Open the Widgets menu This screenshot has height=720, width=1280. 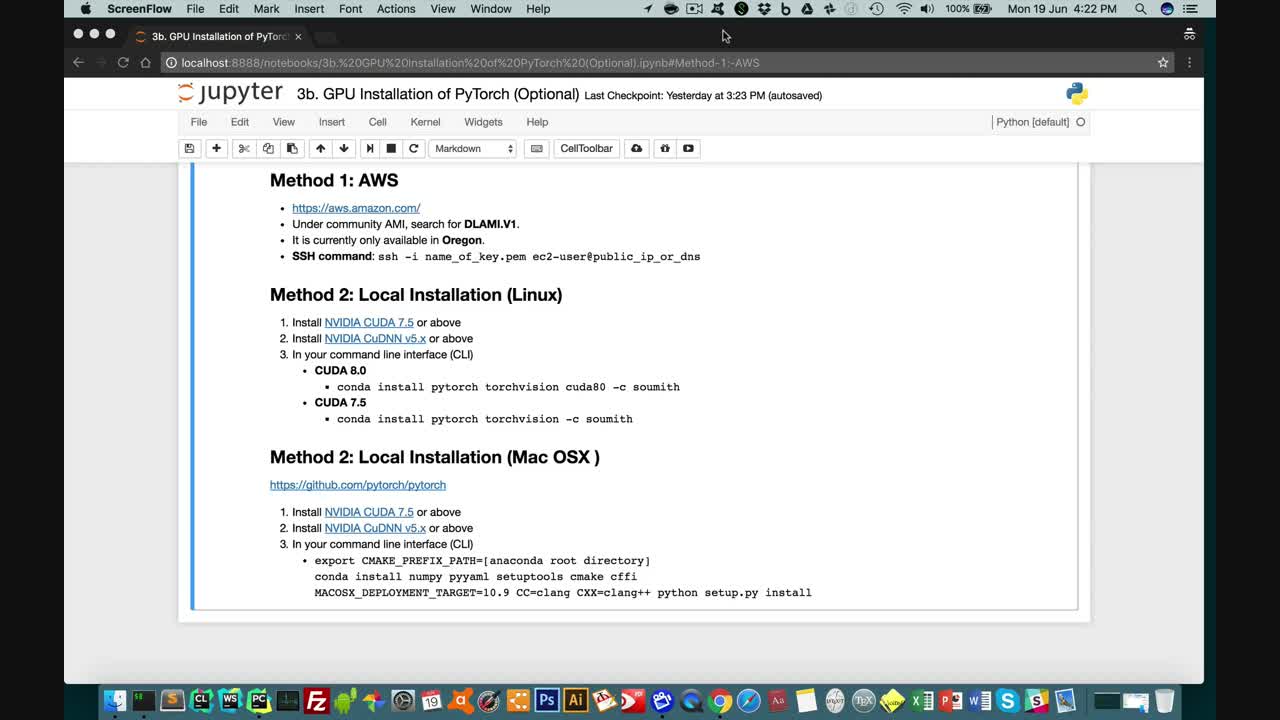coord(483,122)
